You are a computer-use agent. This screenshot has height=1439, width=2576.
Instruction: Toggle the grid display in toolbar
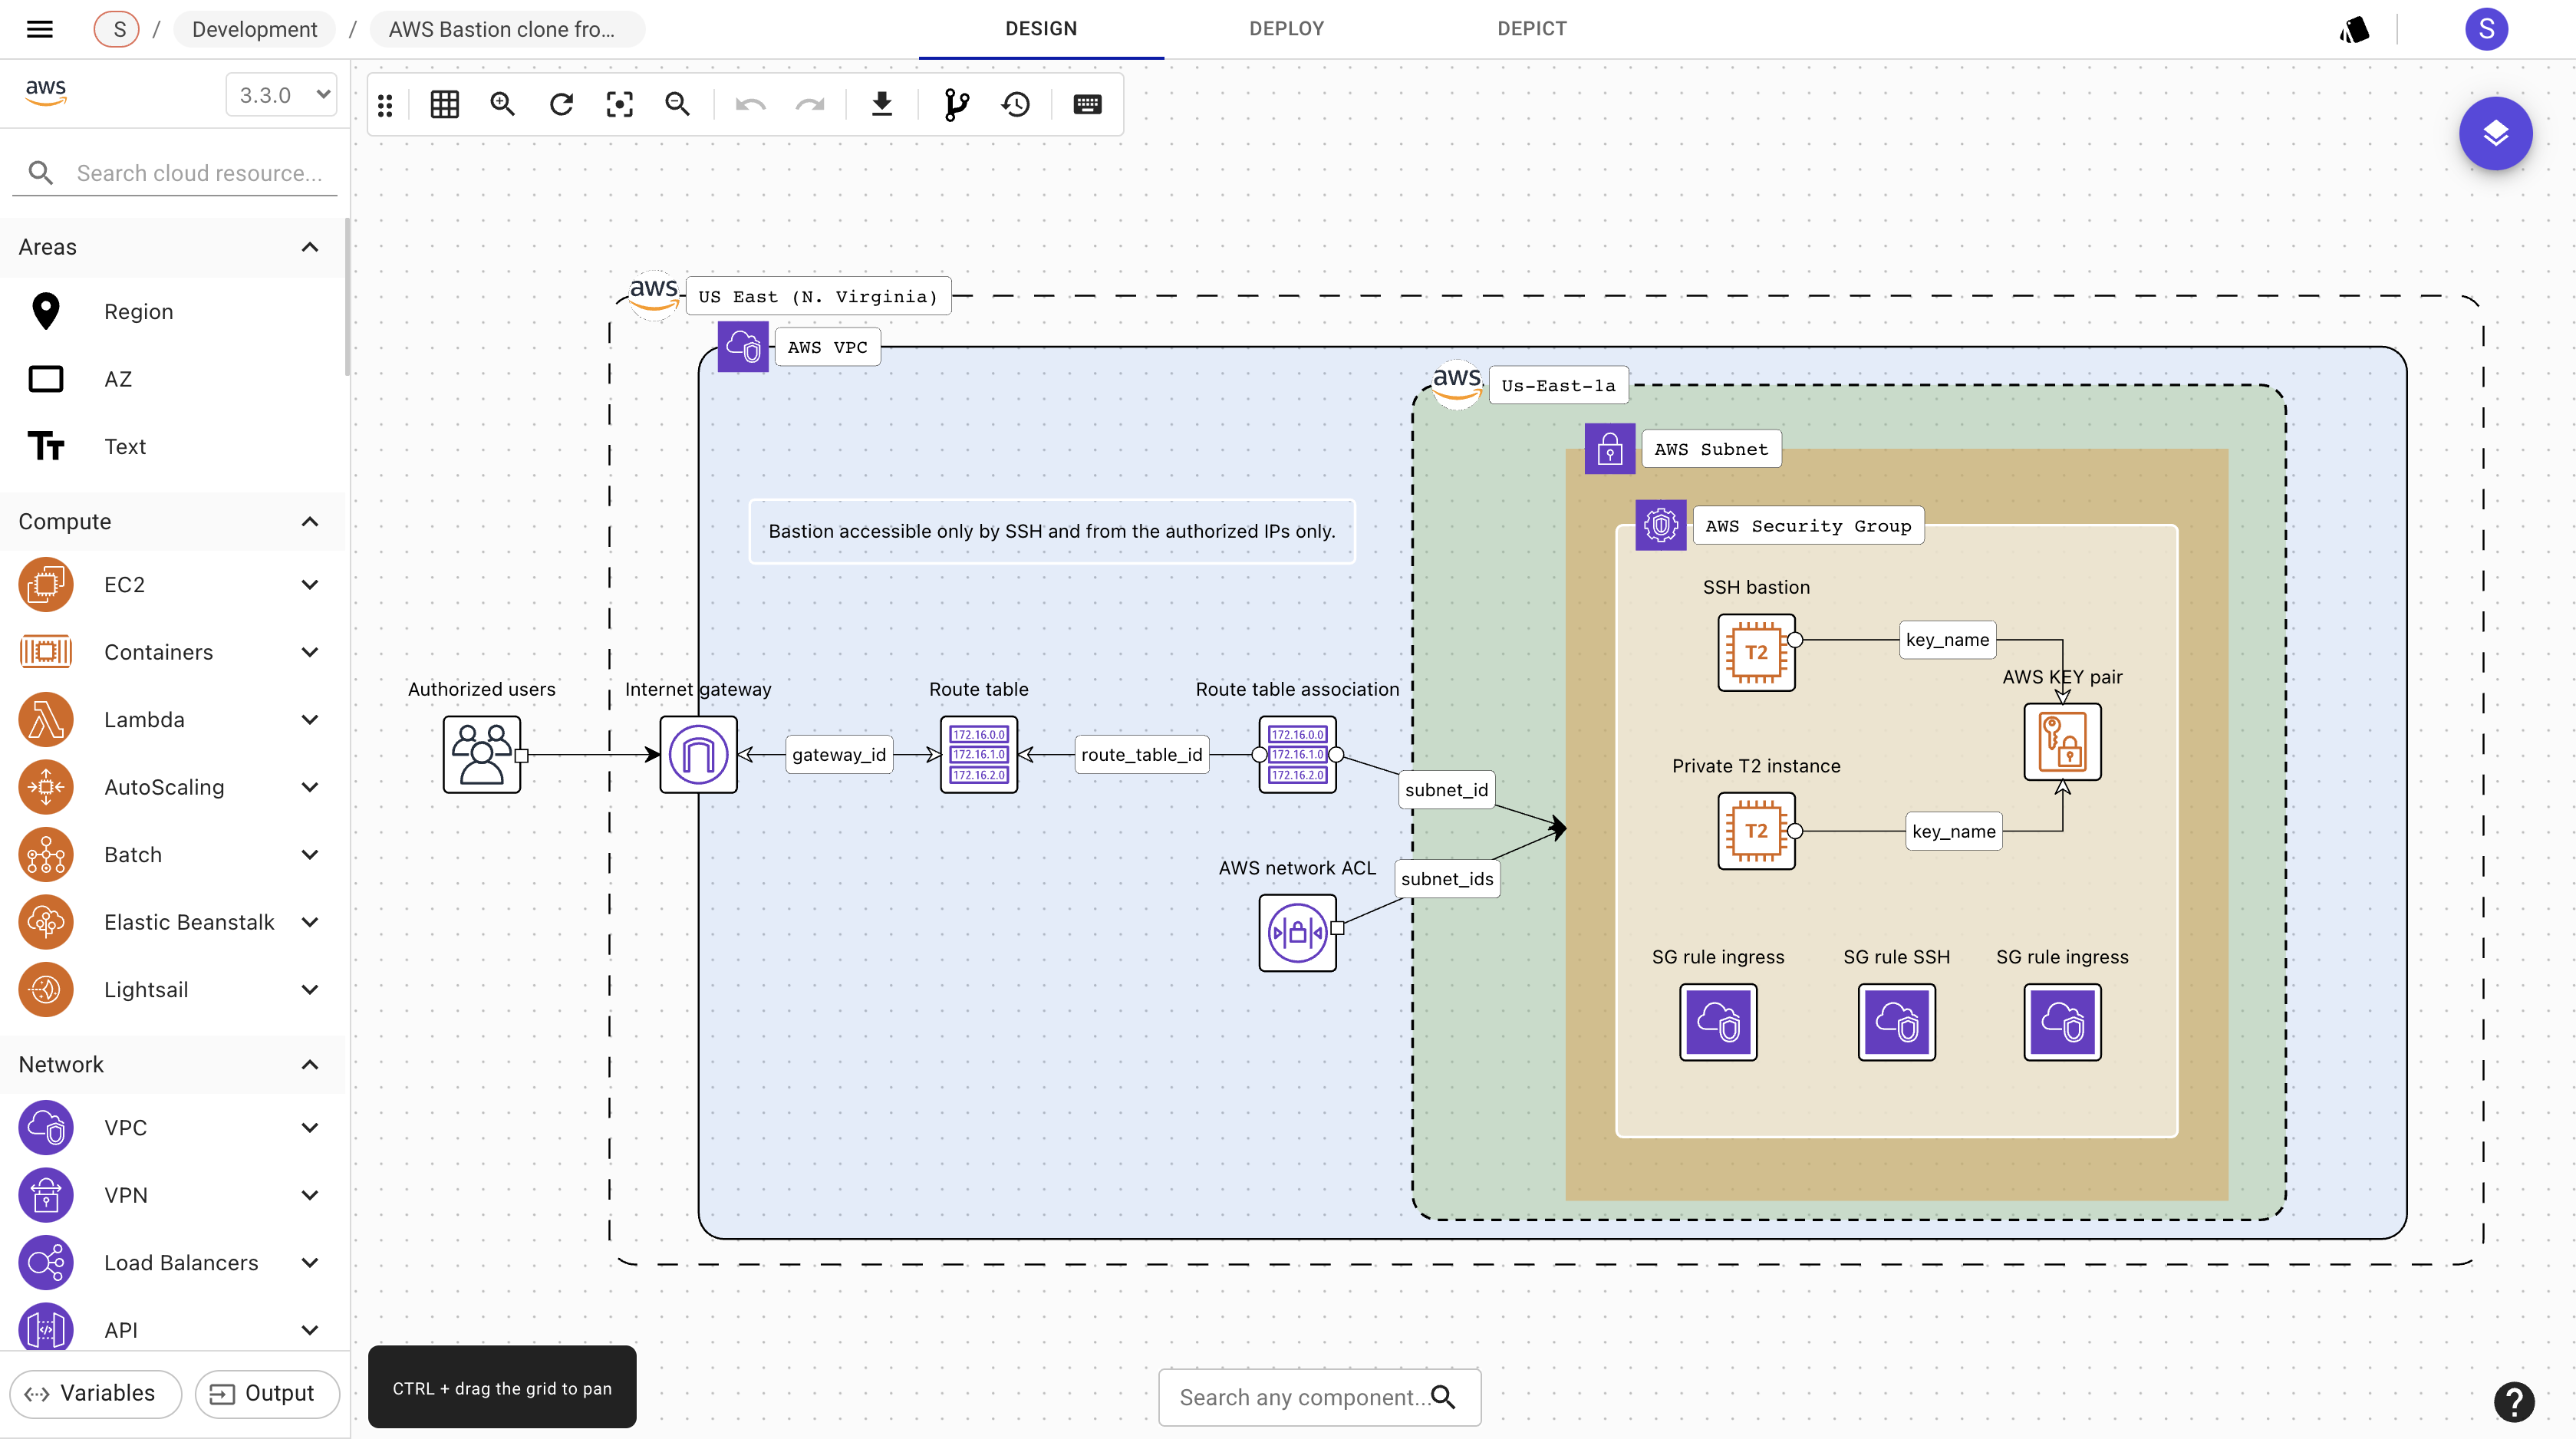pos(444,103)
